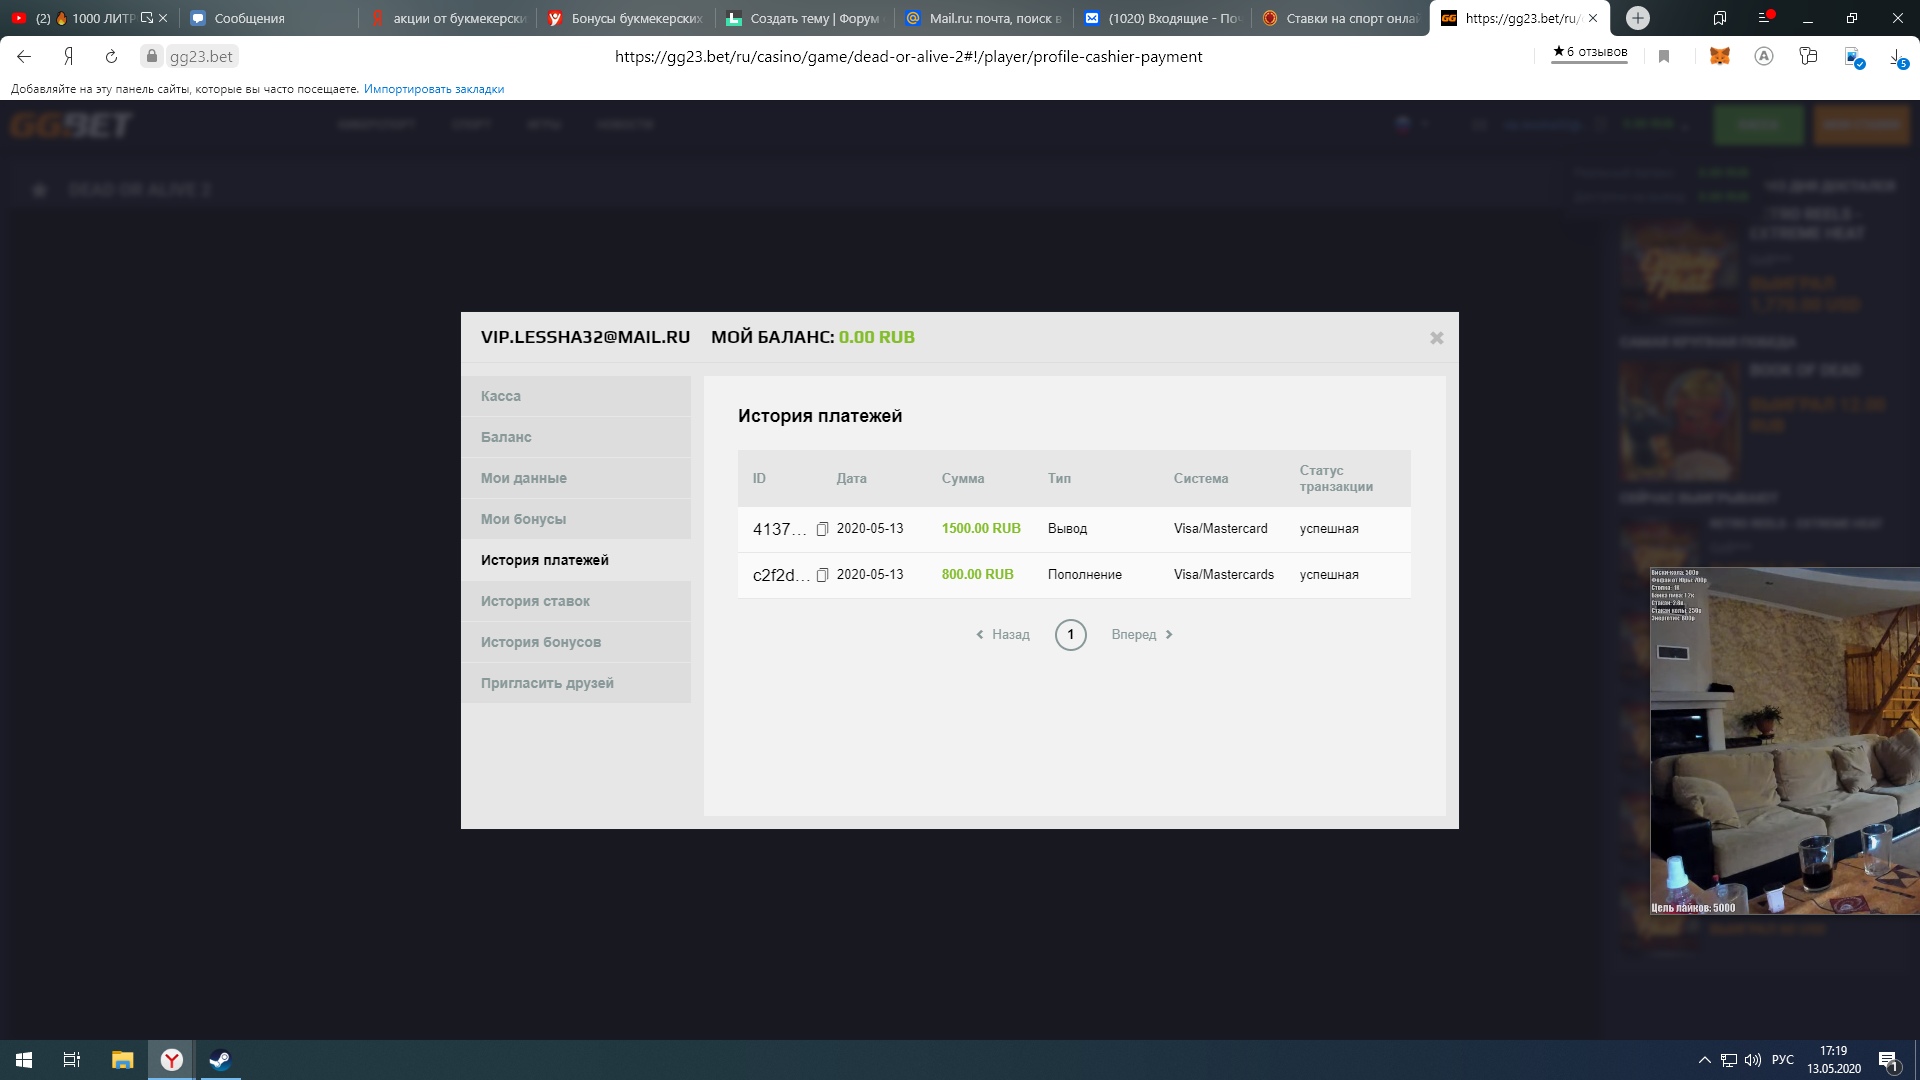Click the browser back arrow

click(x=24, y=57)
